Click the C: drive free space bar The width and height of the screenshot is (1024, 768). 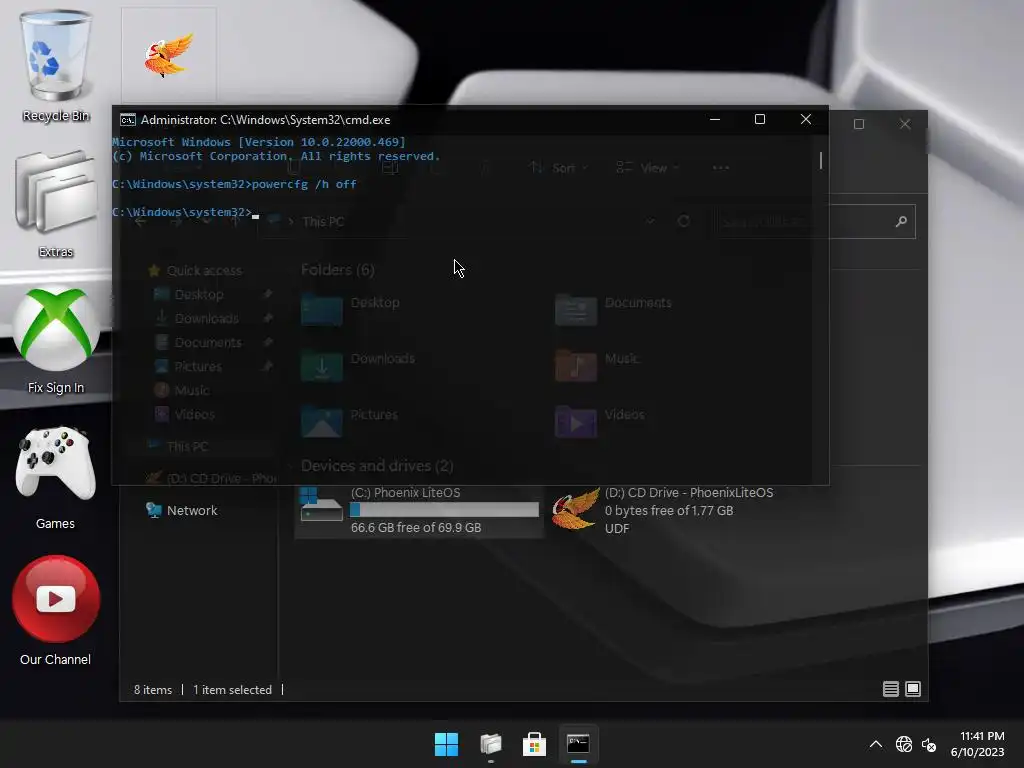[445, 510]
